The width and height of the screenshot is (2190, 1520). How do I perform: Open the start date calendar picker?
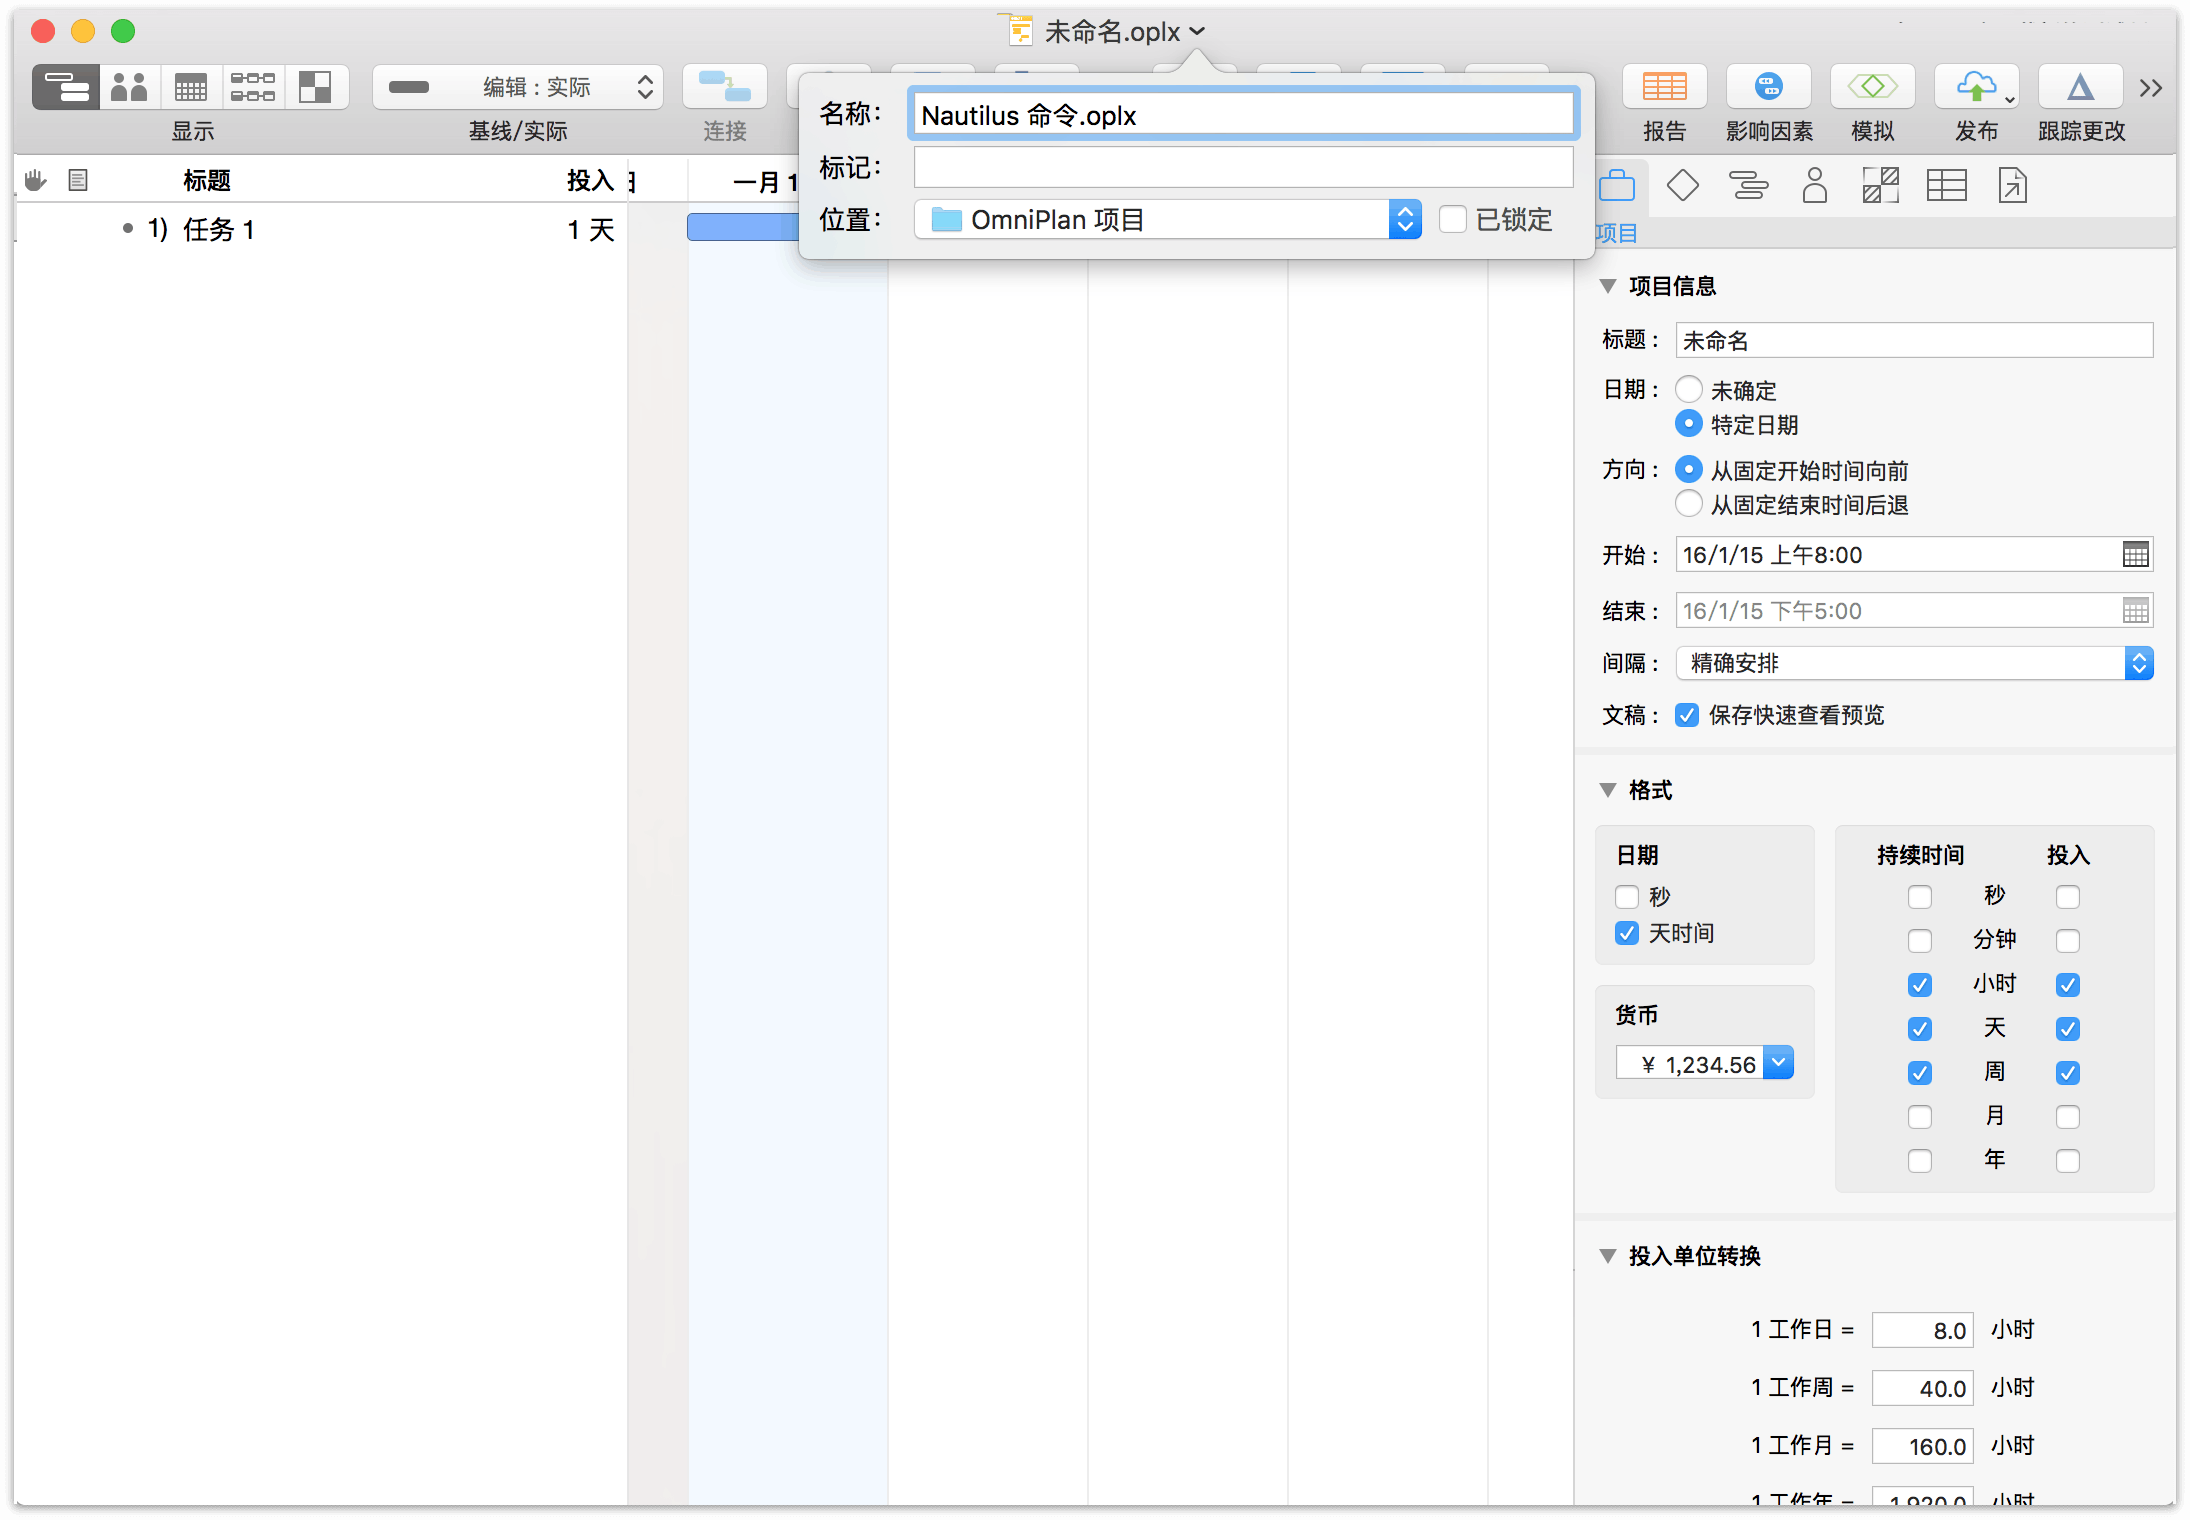[x=2136, y=554]
